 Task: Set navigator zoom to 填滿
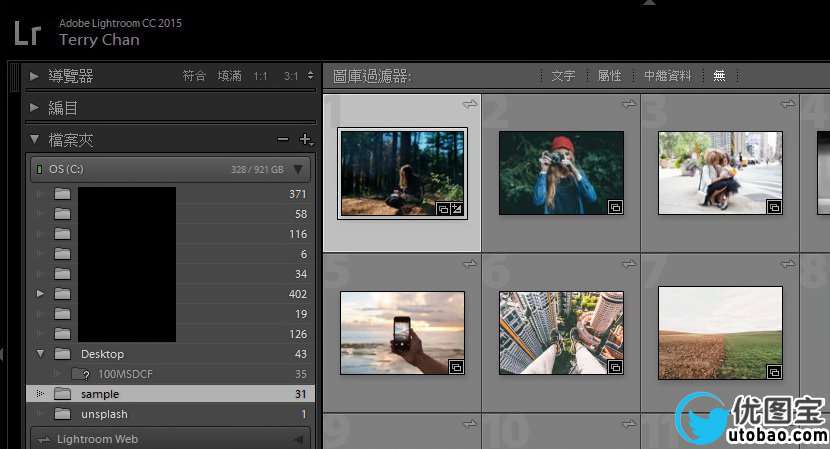pos(229,76)
